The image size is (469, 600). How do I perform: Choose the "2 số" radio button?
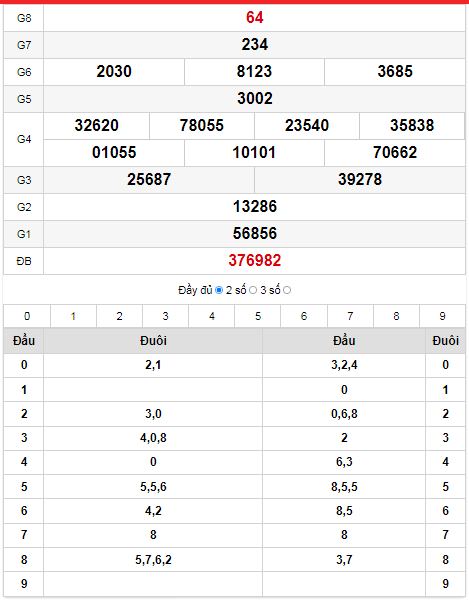point(253,290)
